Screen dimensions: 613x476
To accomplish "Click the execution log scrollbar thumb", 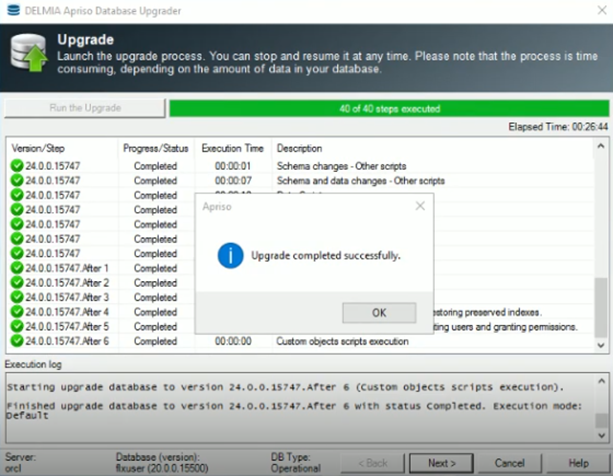I will point(601,421).
